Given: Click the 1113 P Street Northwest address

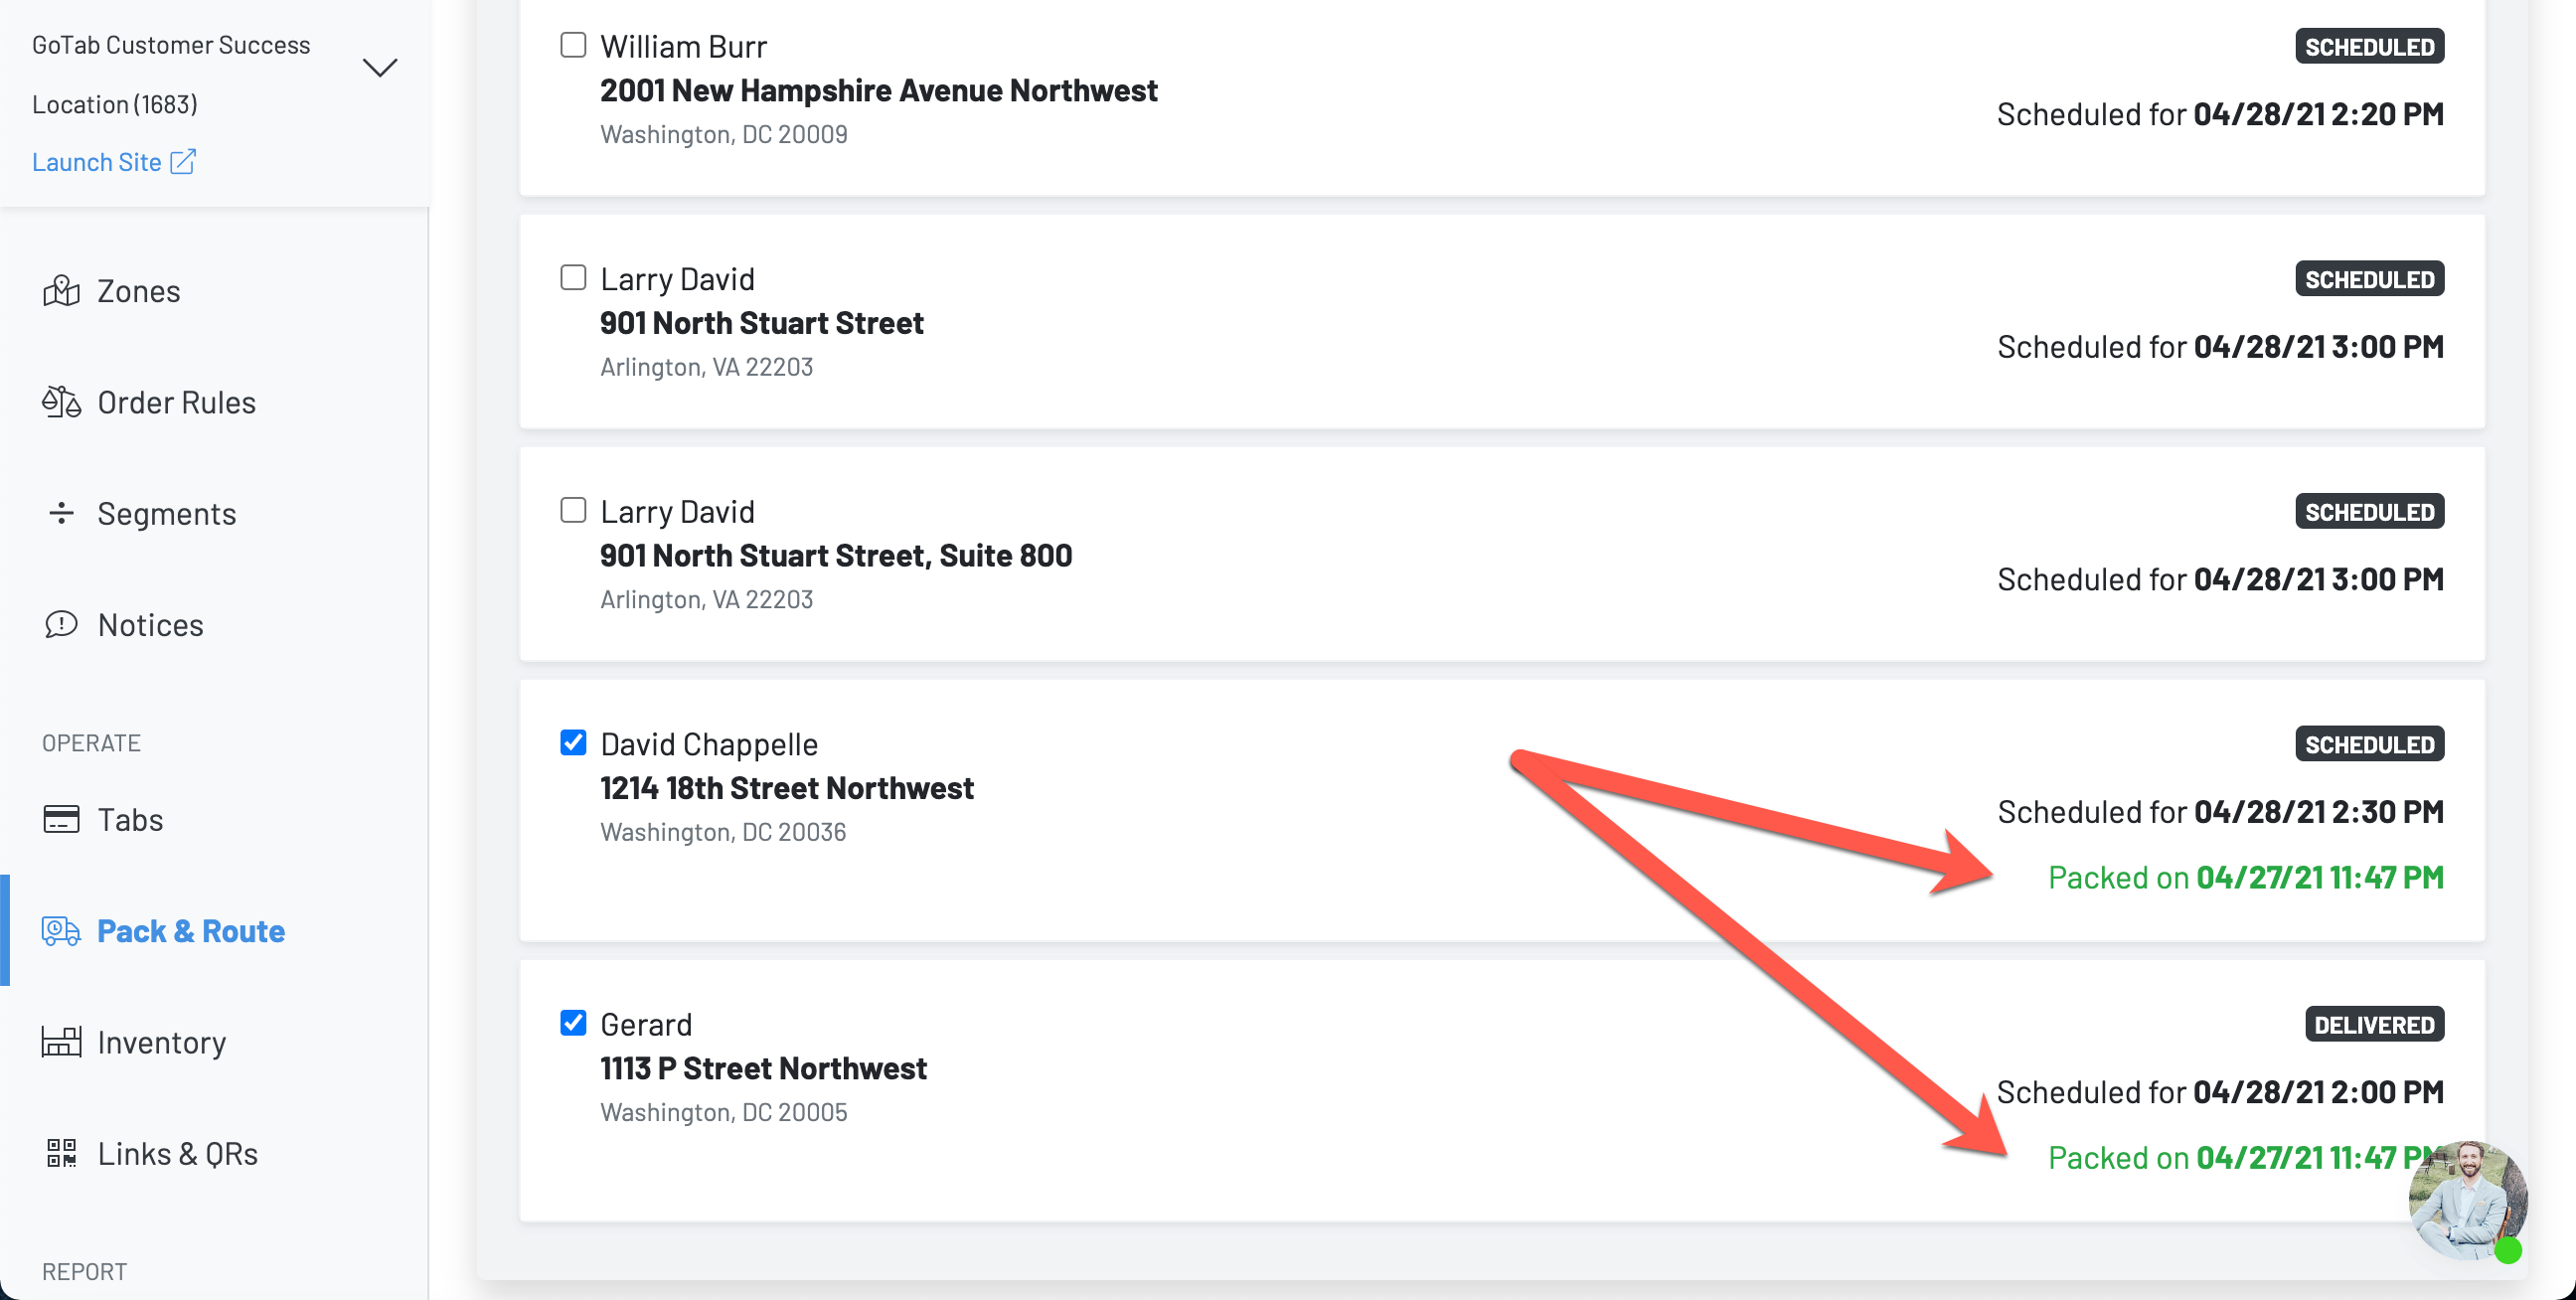Looking at the screenshot, I should pyautogui.click(x=763, y=1068).
